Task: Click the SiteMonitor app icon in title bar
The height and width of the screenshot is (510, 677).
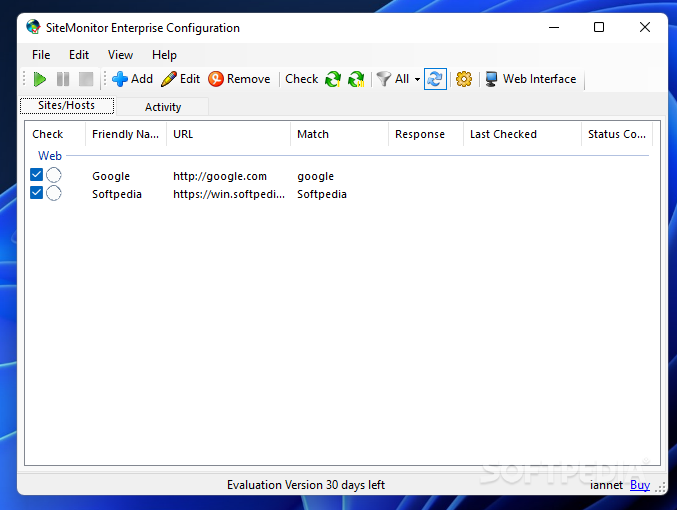Action: tap(33, 27)
